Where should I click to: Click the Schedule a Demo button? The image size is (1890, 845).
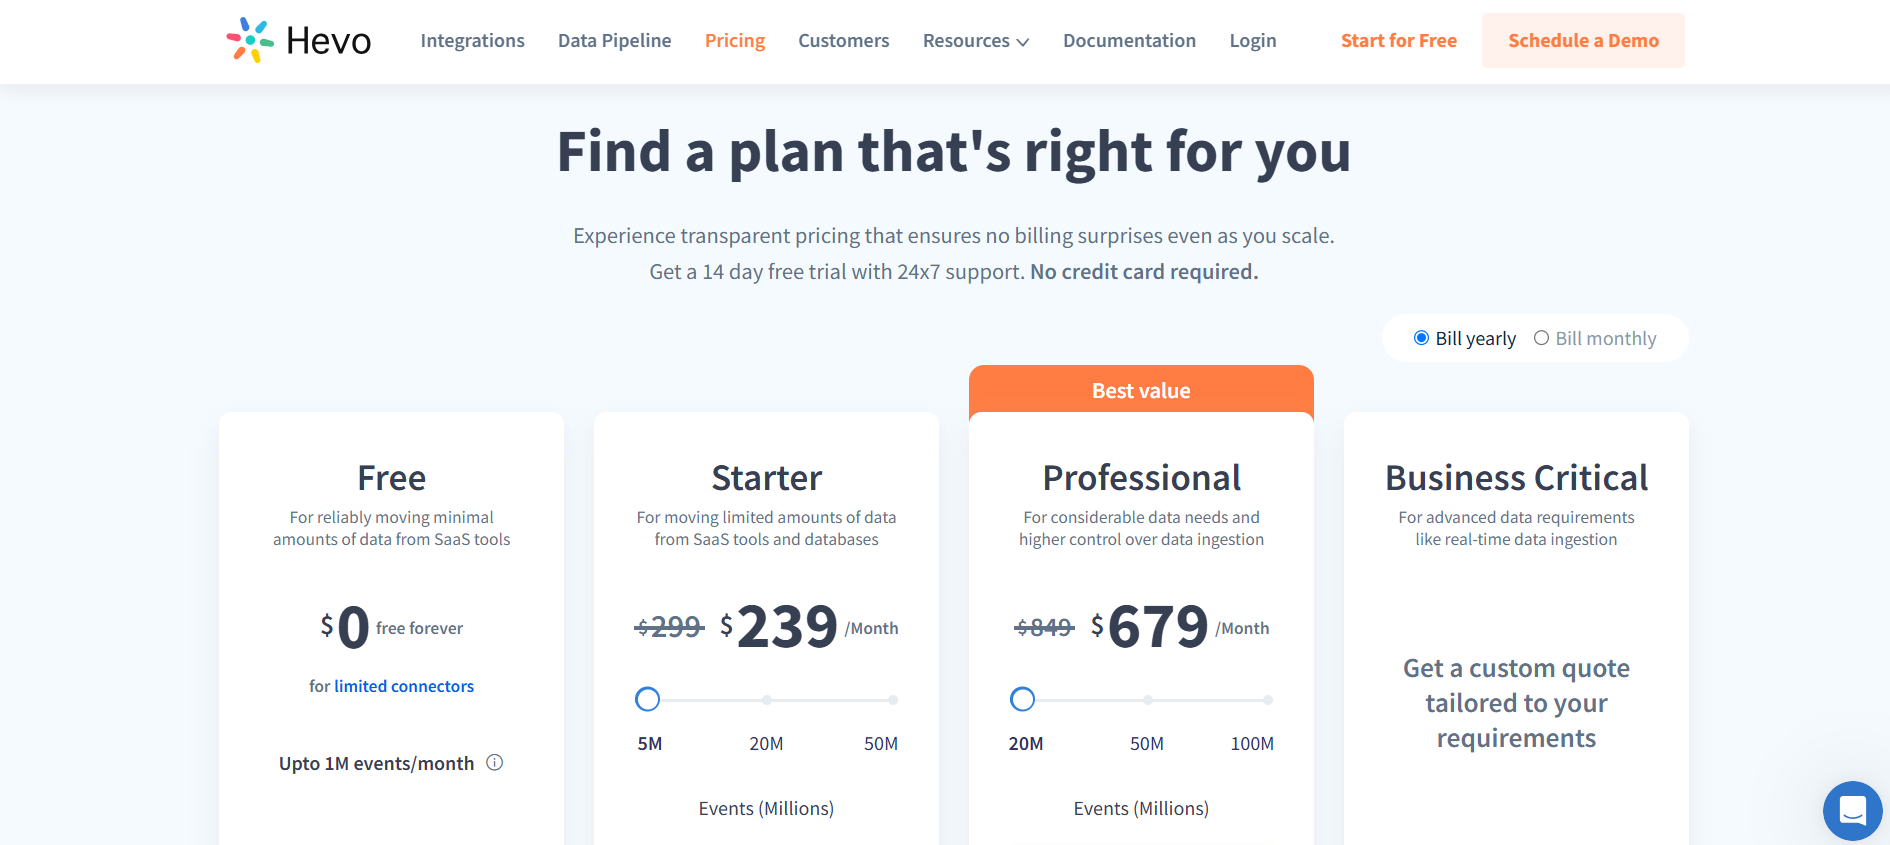pos(1582,40)
